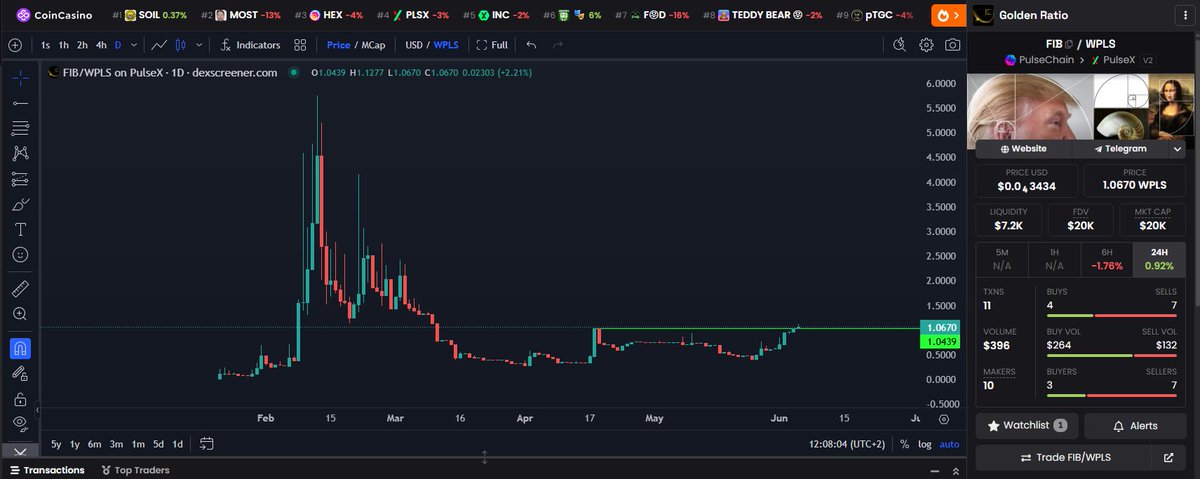Copy FIB token address icon
Screen dimensions: 1200x479
click(1069, 44)
